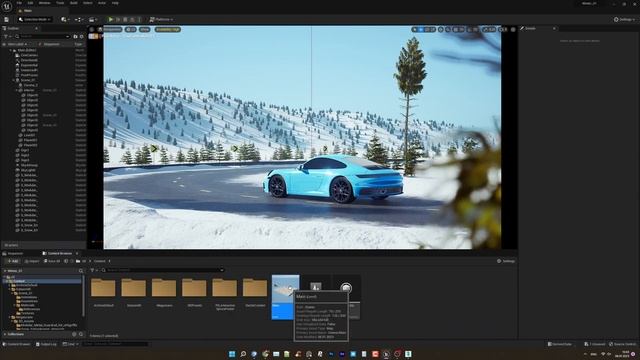Open the Output Log from the status bar
Screen dimensions: 640x360
(47, 344)
